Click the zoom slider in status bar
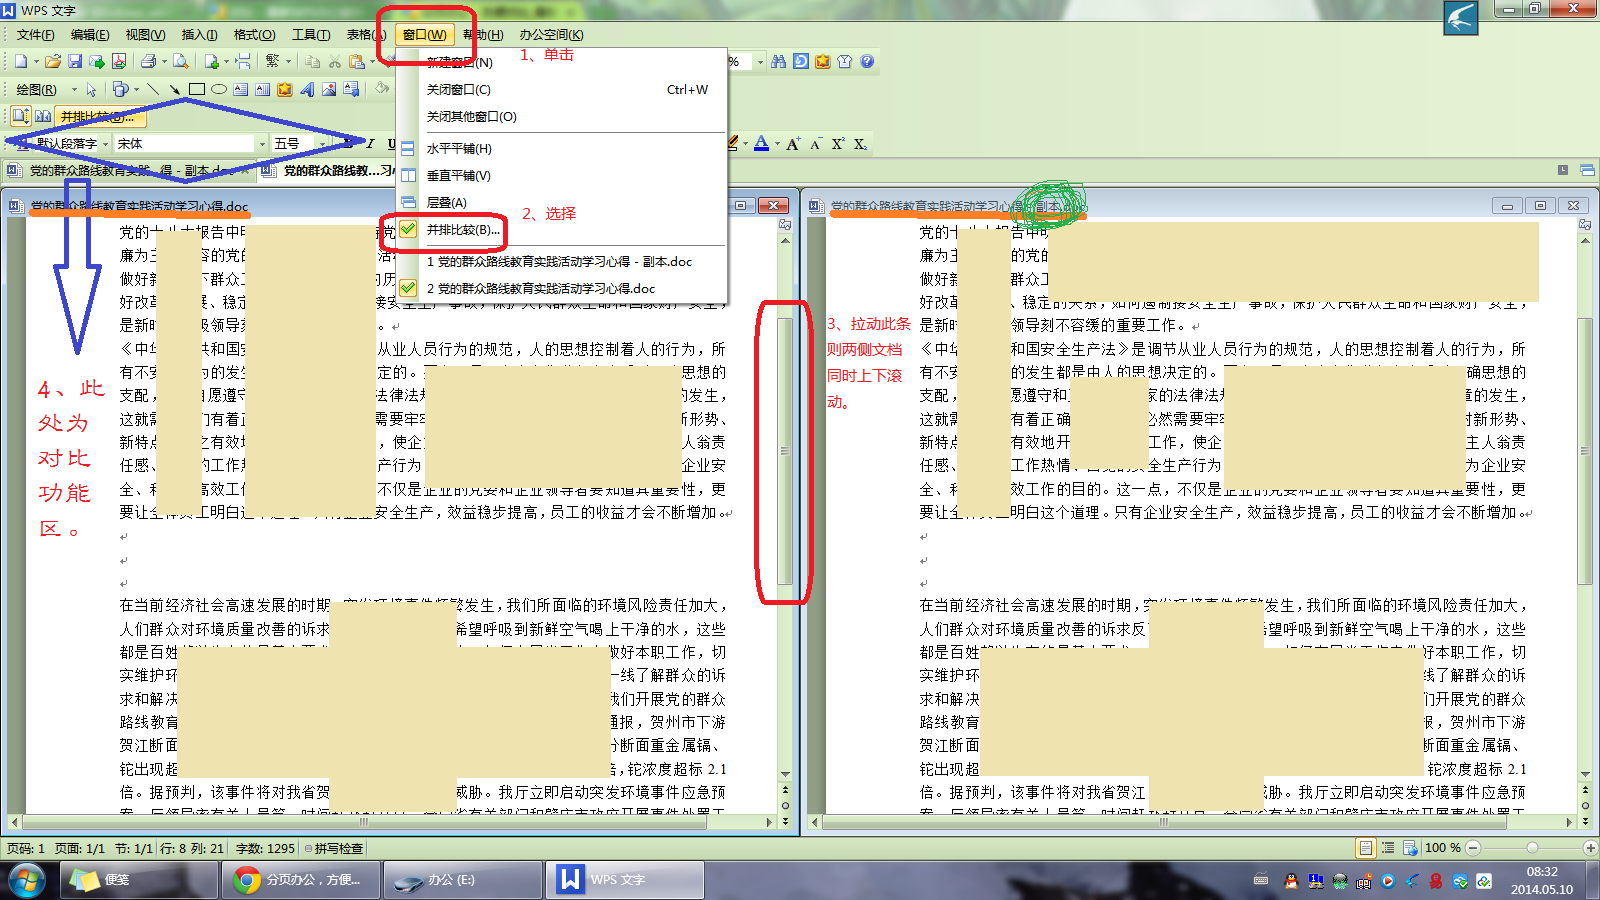1600x900 pixels. pyautogui.click(x=1531, y=848)
